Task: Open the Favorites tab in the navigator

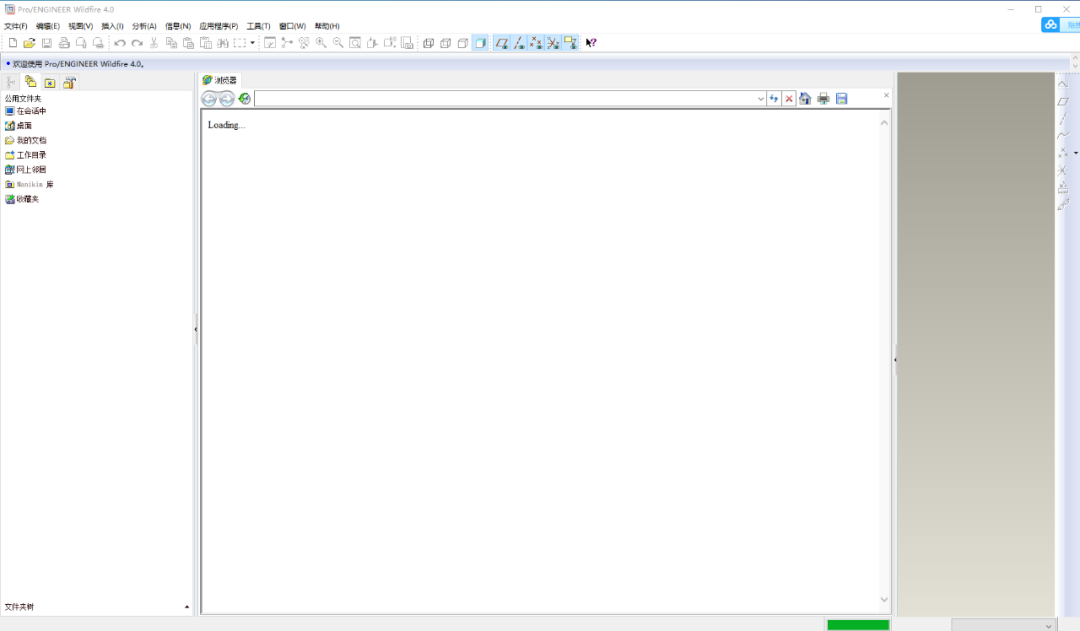Action: coord(50,83)
